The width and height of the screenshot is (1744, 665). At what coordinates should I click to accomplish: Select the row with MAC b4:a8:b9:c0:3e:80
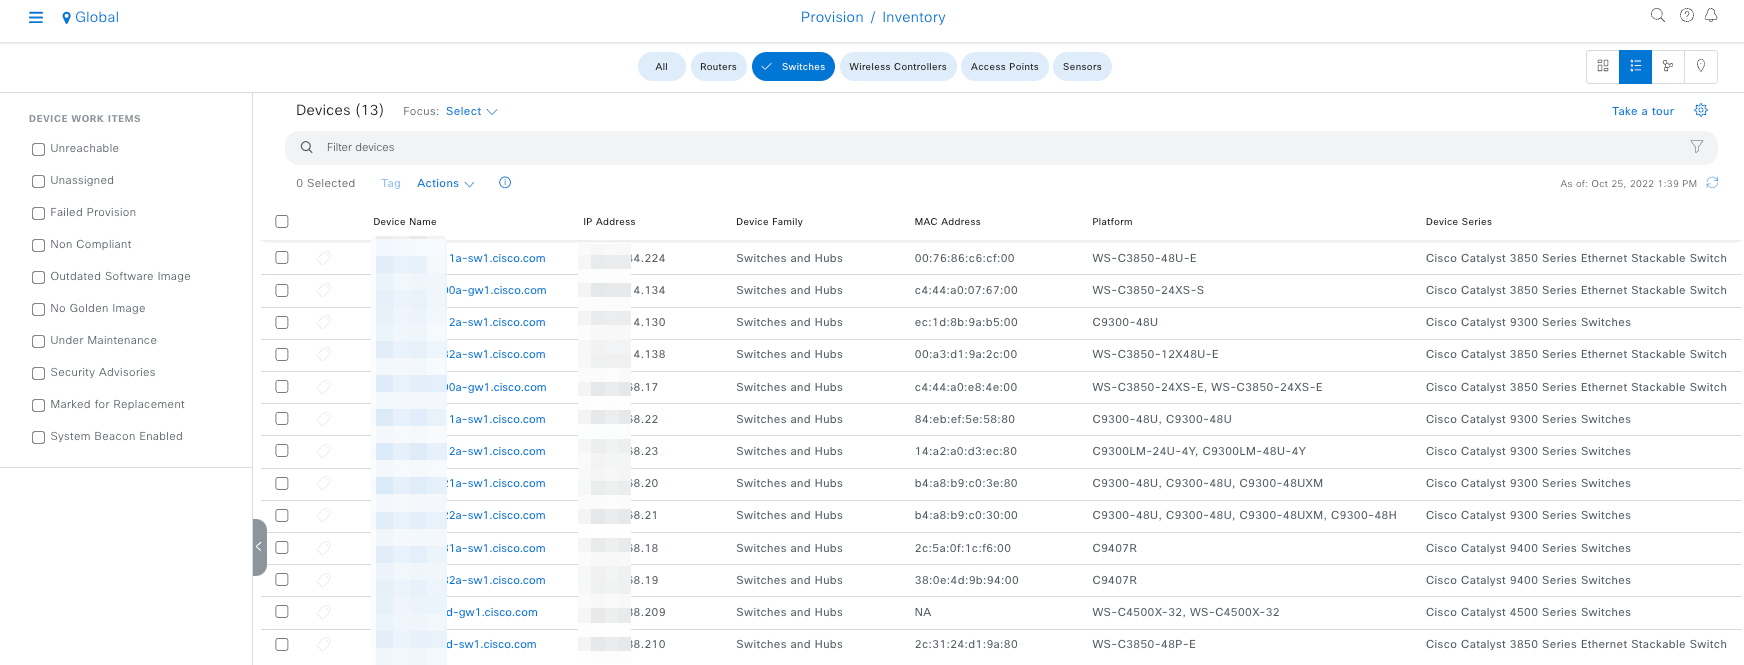click(282, 483)
